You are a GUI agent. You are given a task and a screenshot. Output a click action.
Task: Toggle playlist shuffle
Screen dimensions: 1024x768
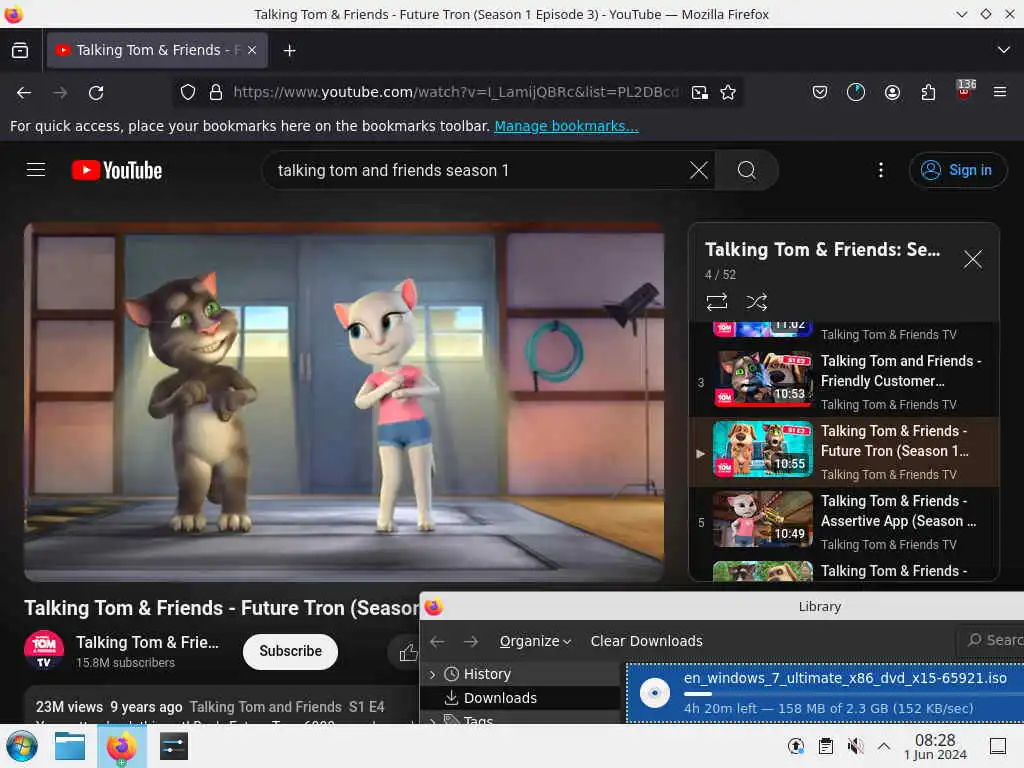[756, 302]
